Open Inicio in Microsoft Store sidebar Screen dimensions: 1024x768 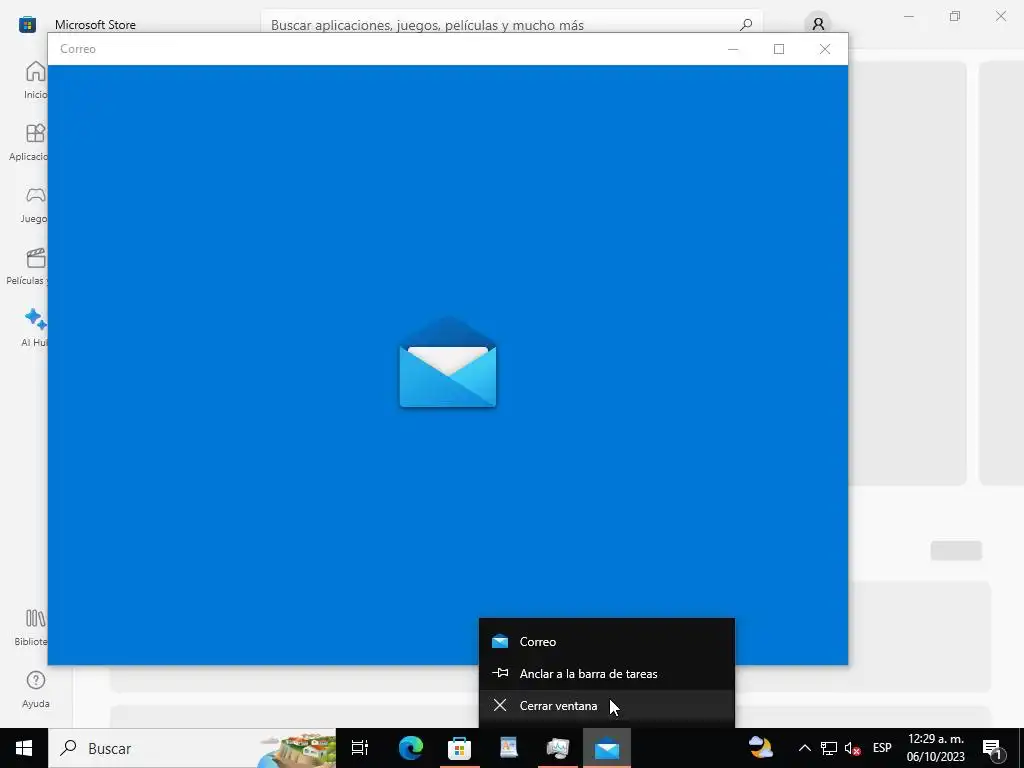[x=33, y=80]
